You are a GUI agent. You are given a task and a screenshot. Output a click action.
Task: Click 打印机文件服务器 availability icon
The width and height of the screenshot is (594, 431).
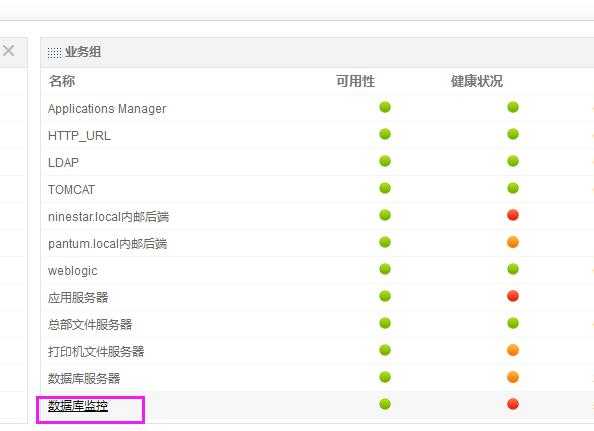[x=385, y=350]
